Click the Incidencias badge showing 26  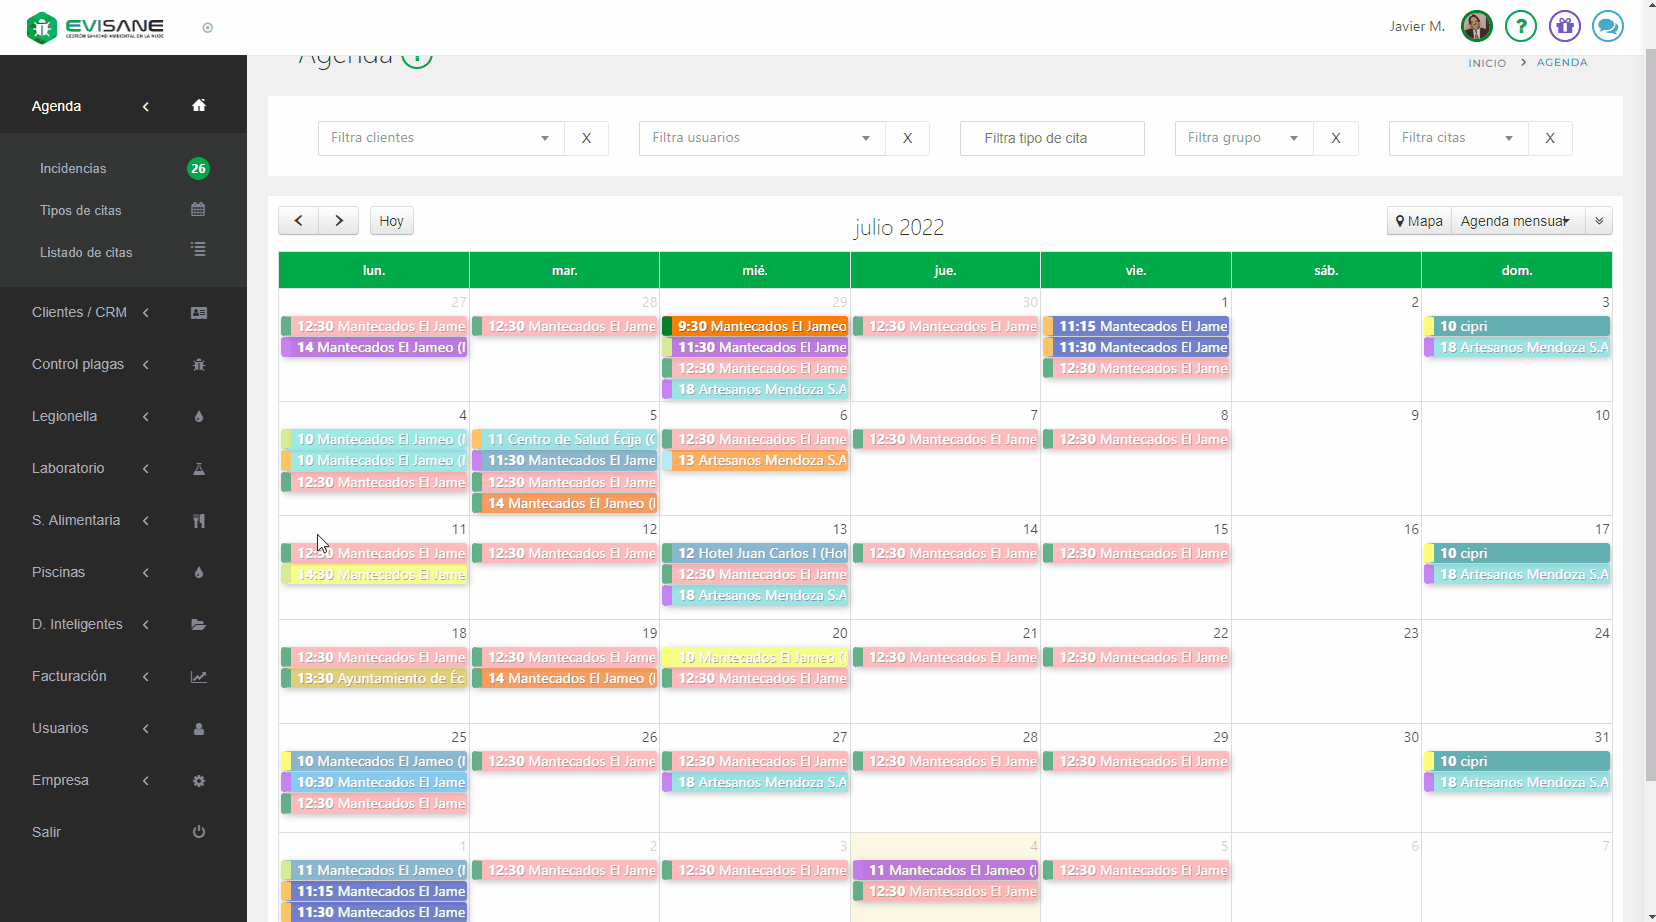pyautogui.click(x=198, y=168)
